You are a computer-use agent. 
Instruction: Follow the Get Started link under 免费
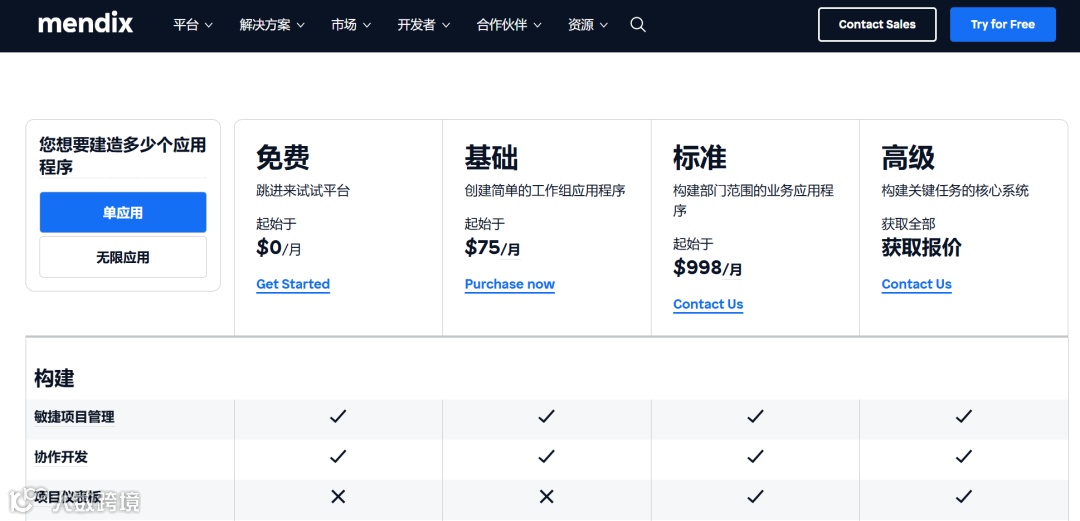point(293,284)
